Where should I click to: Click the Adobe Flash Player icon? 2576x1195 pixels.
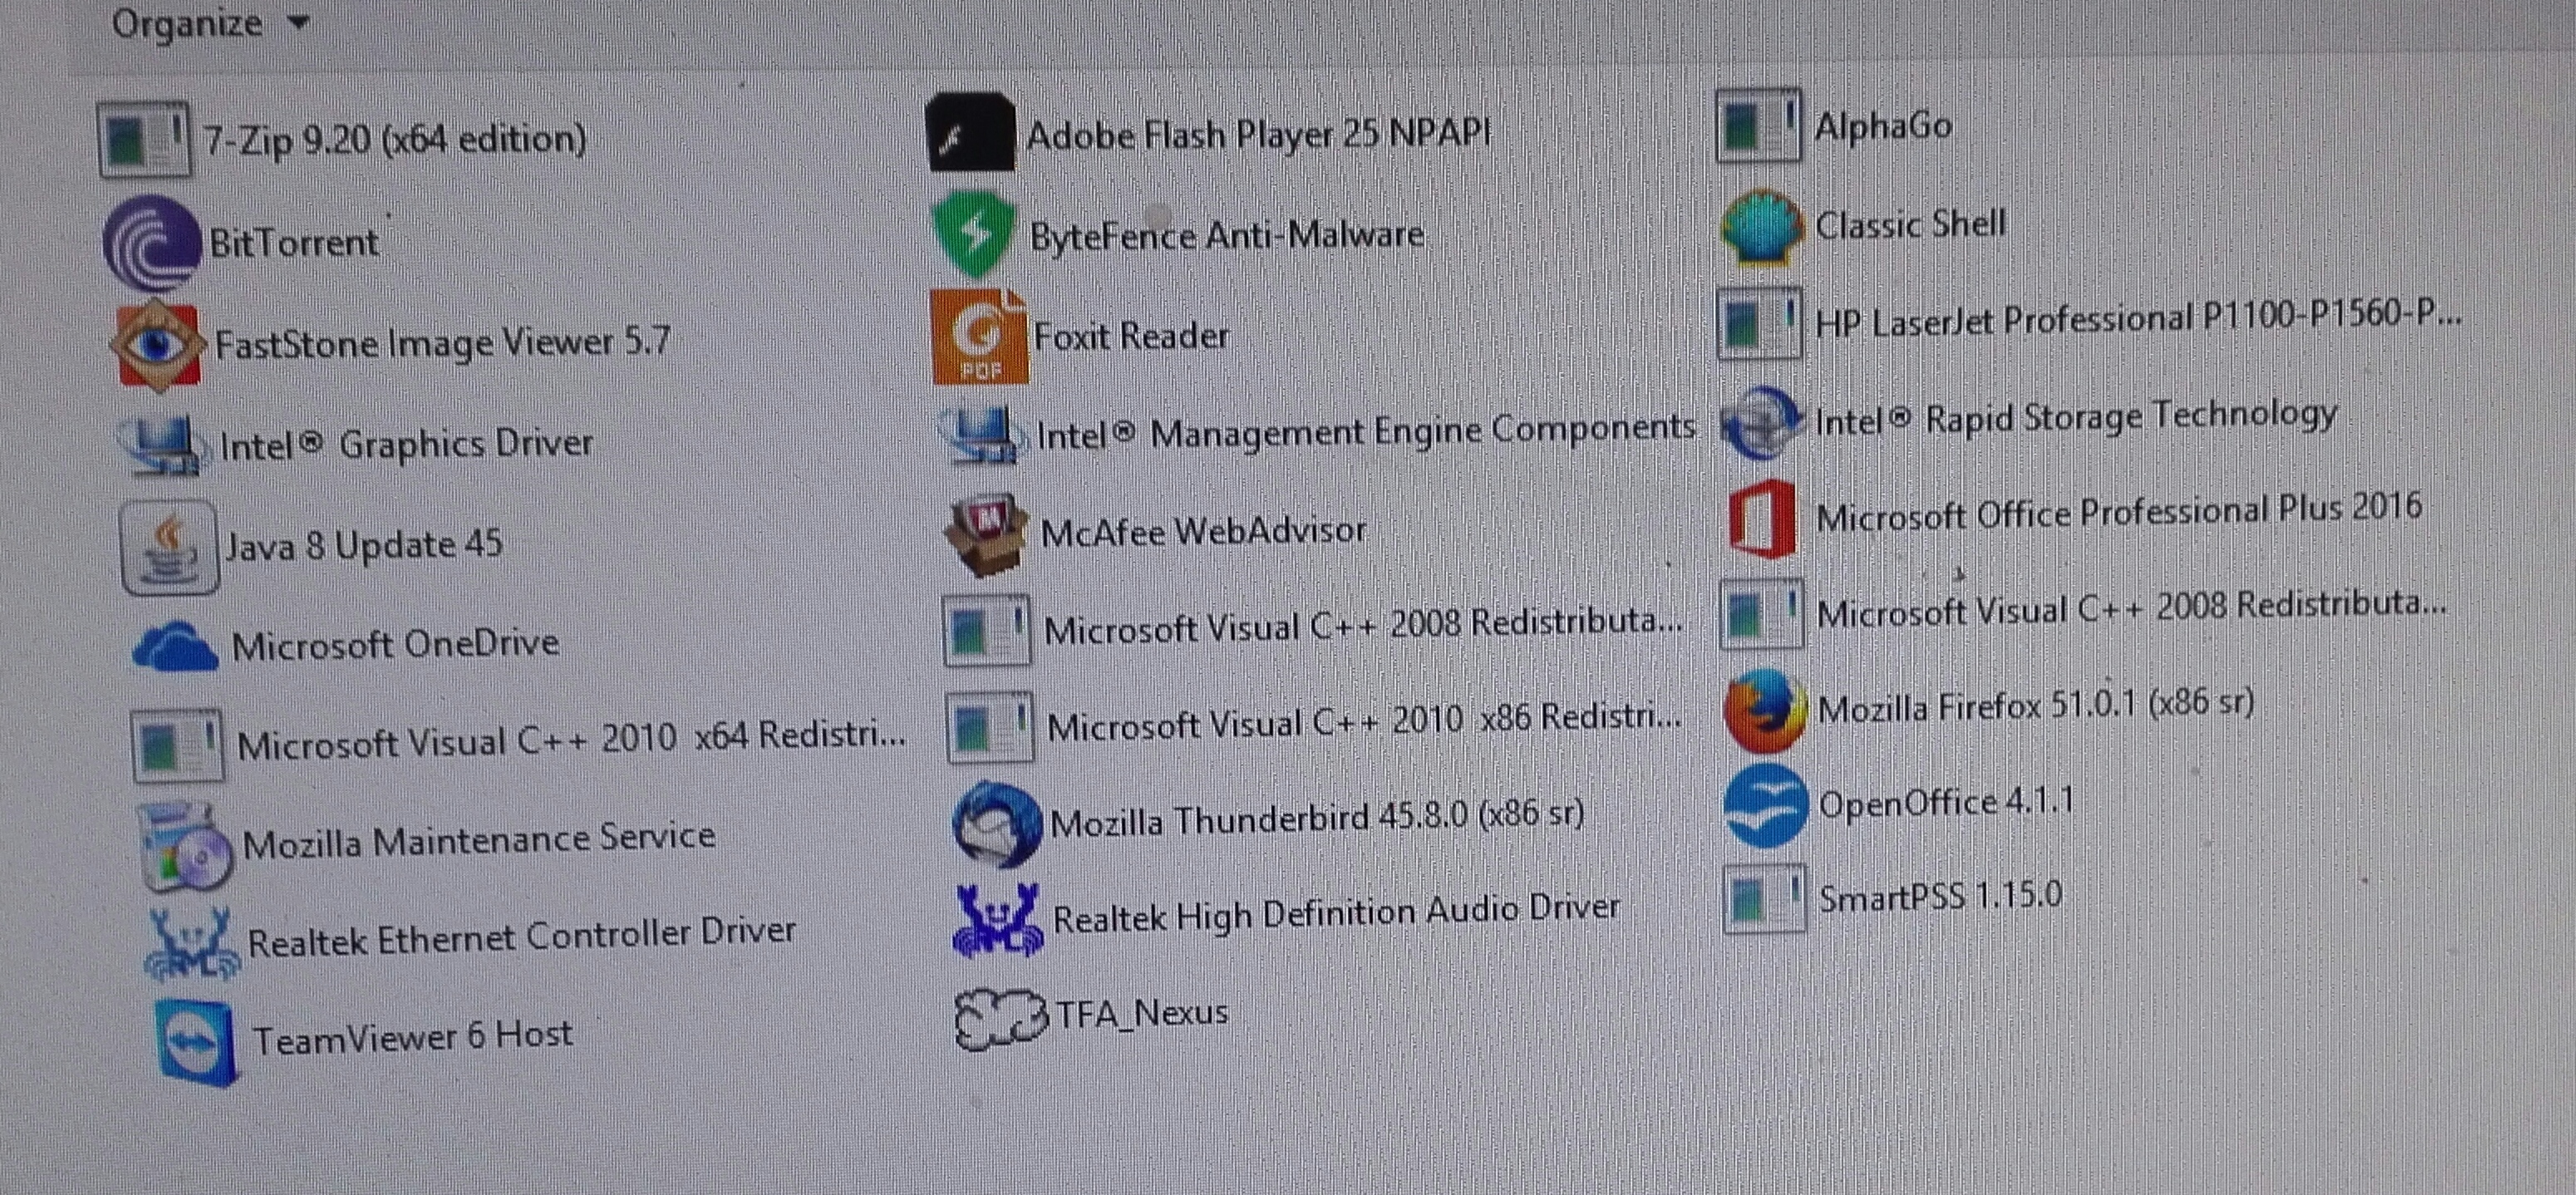pyautogui.click(x=971, y=133)
